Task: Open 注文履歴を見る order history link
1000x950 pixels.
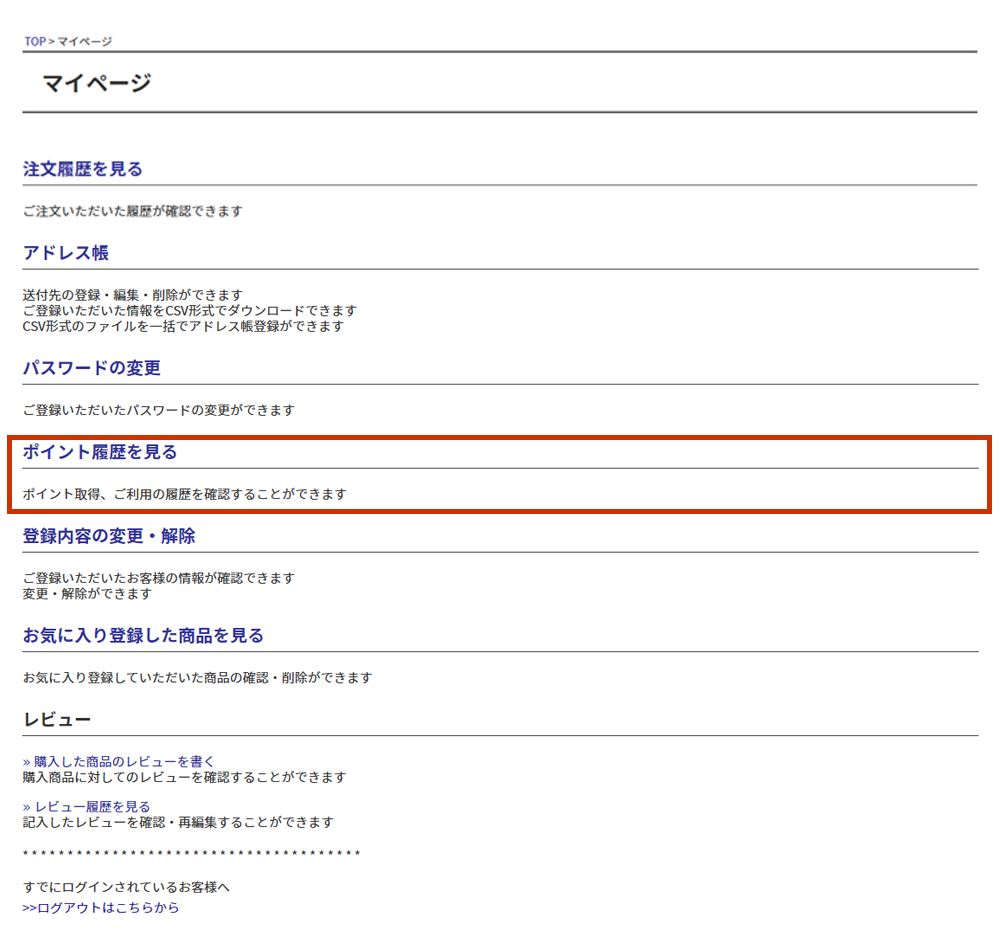Action: pos(83,169)
